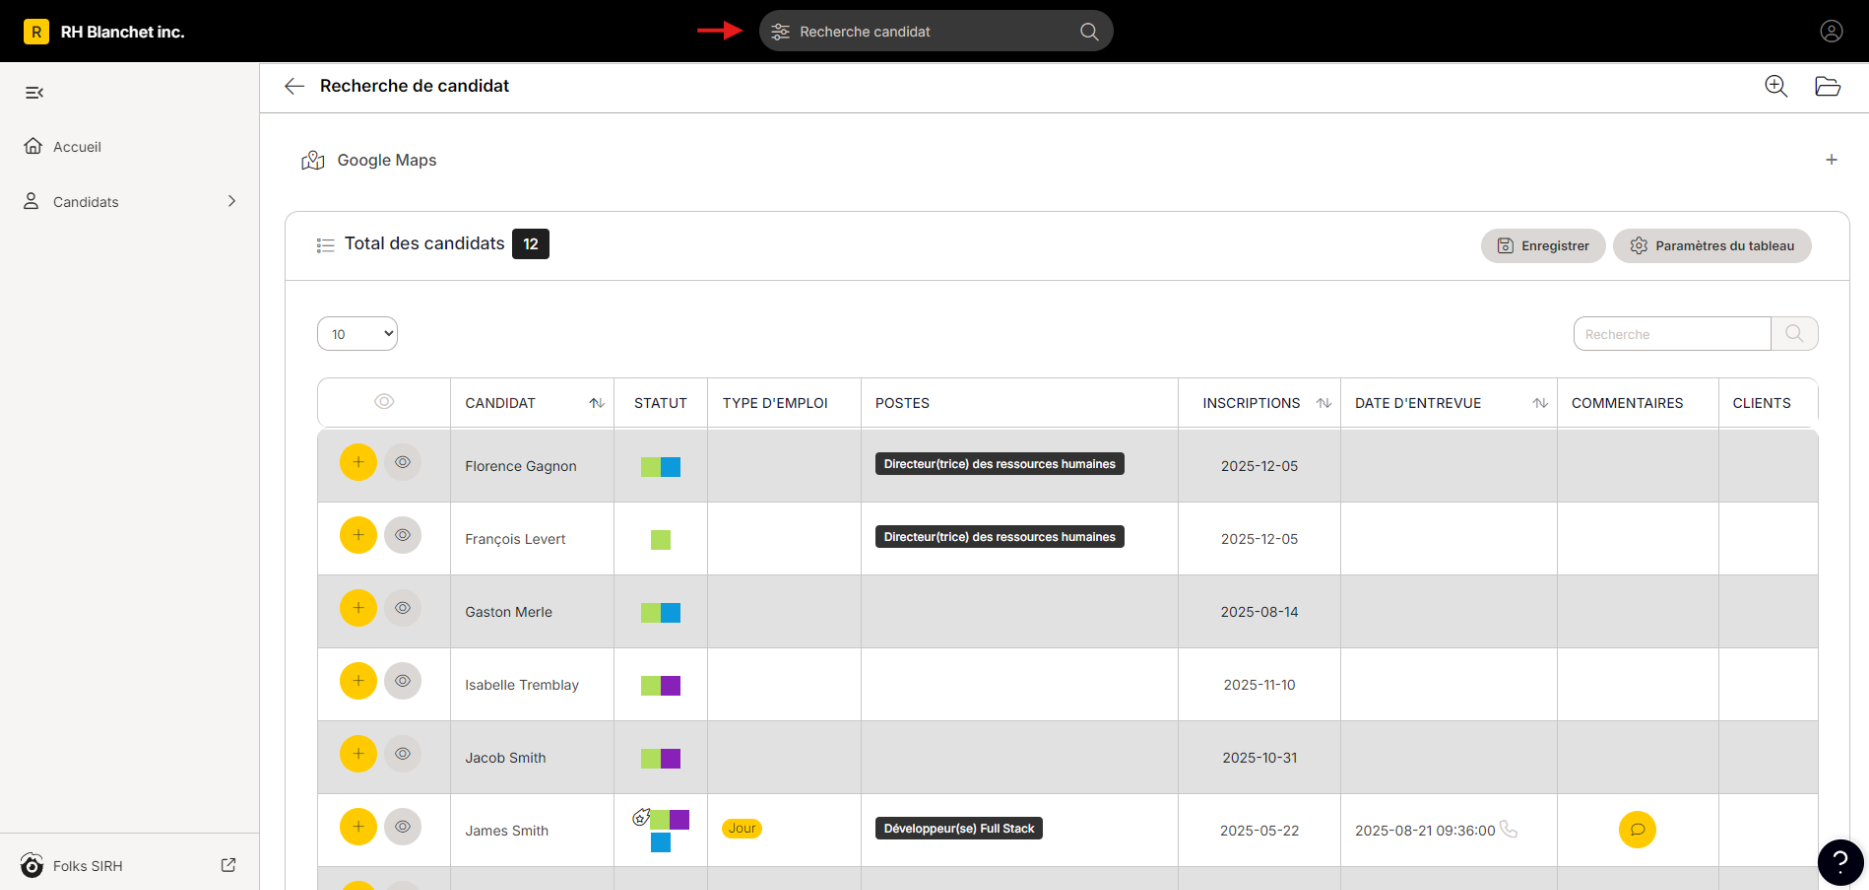The width and height of the screenshot is (1869, 890).
Task: View James Smith with the eye icon
Action: 403,827
